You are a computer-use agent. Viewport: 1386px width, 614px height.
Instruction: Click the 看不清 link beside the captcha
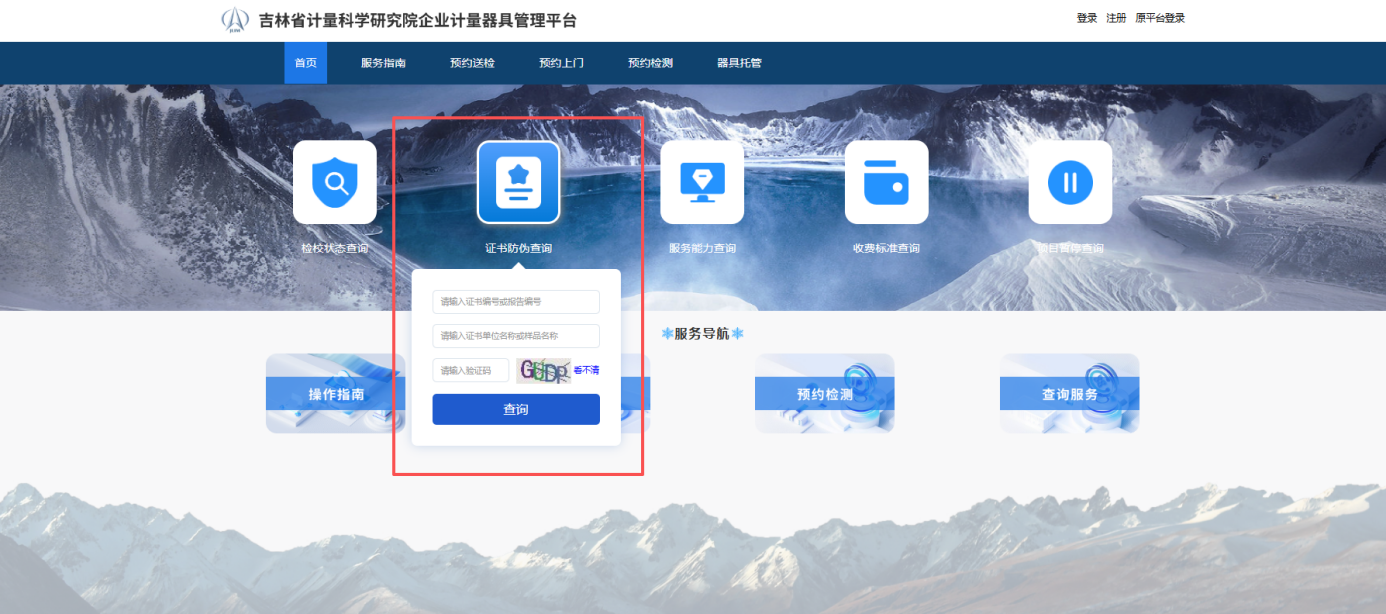click(585, 369)
